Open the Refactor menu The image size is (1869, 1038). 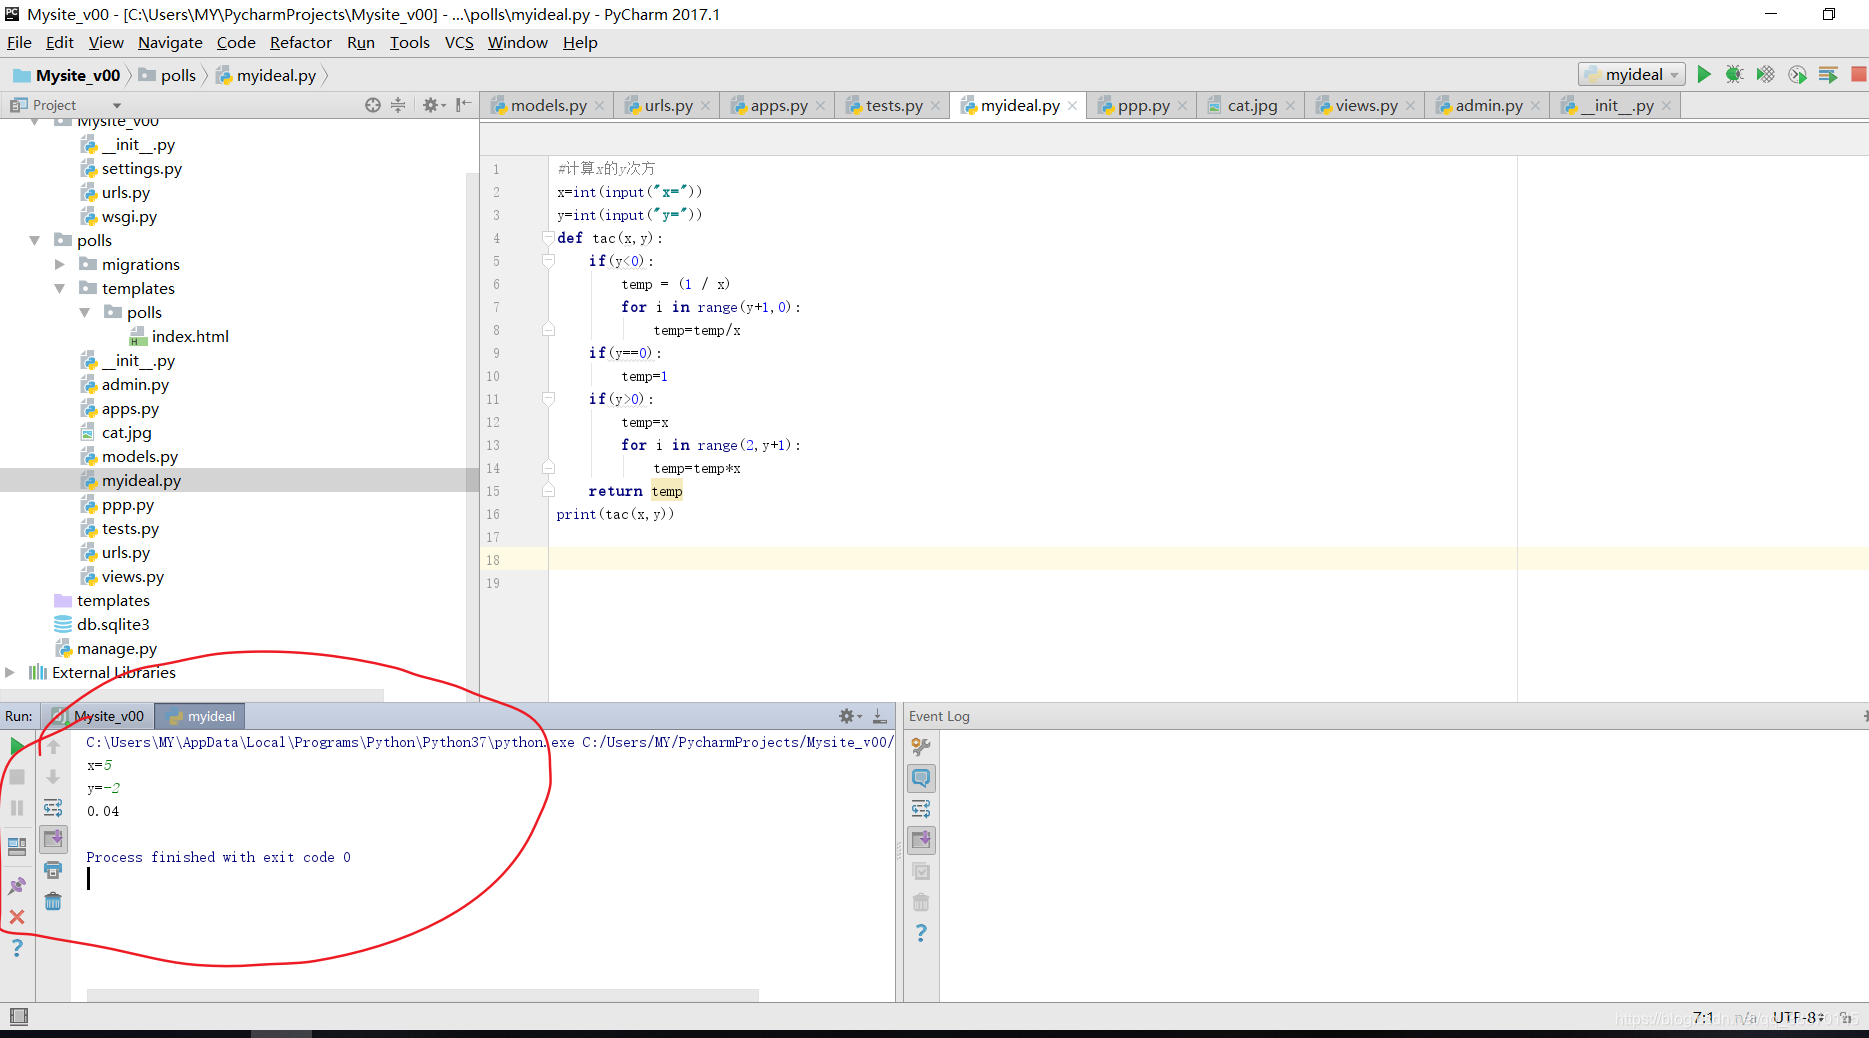pos(300,42)
